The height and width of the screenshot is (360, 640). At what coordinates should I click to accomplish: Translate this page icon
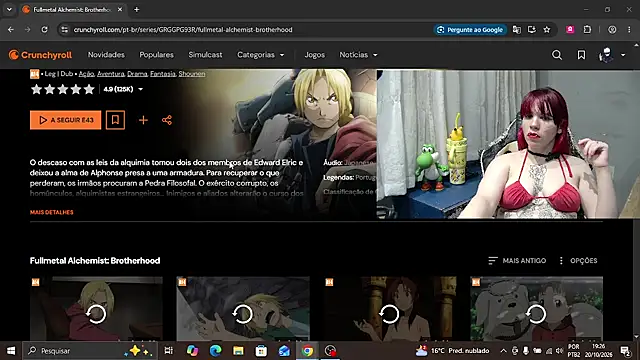[x=517, y=29]
